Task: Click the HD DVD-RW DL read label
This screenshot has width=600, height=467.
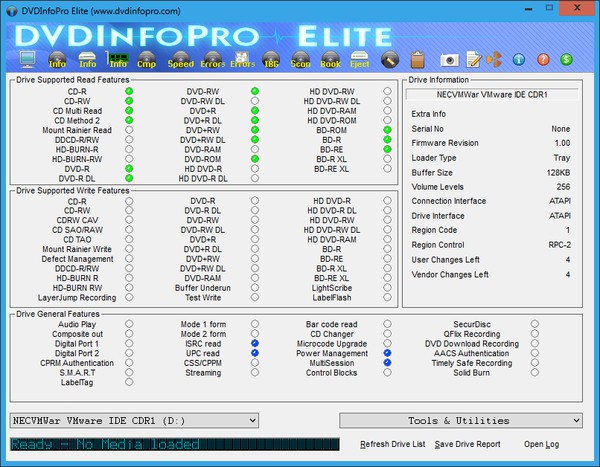Action: (x=332, y=101)
